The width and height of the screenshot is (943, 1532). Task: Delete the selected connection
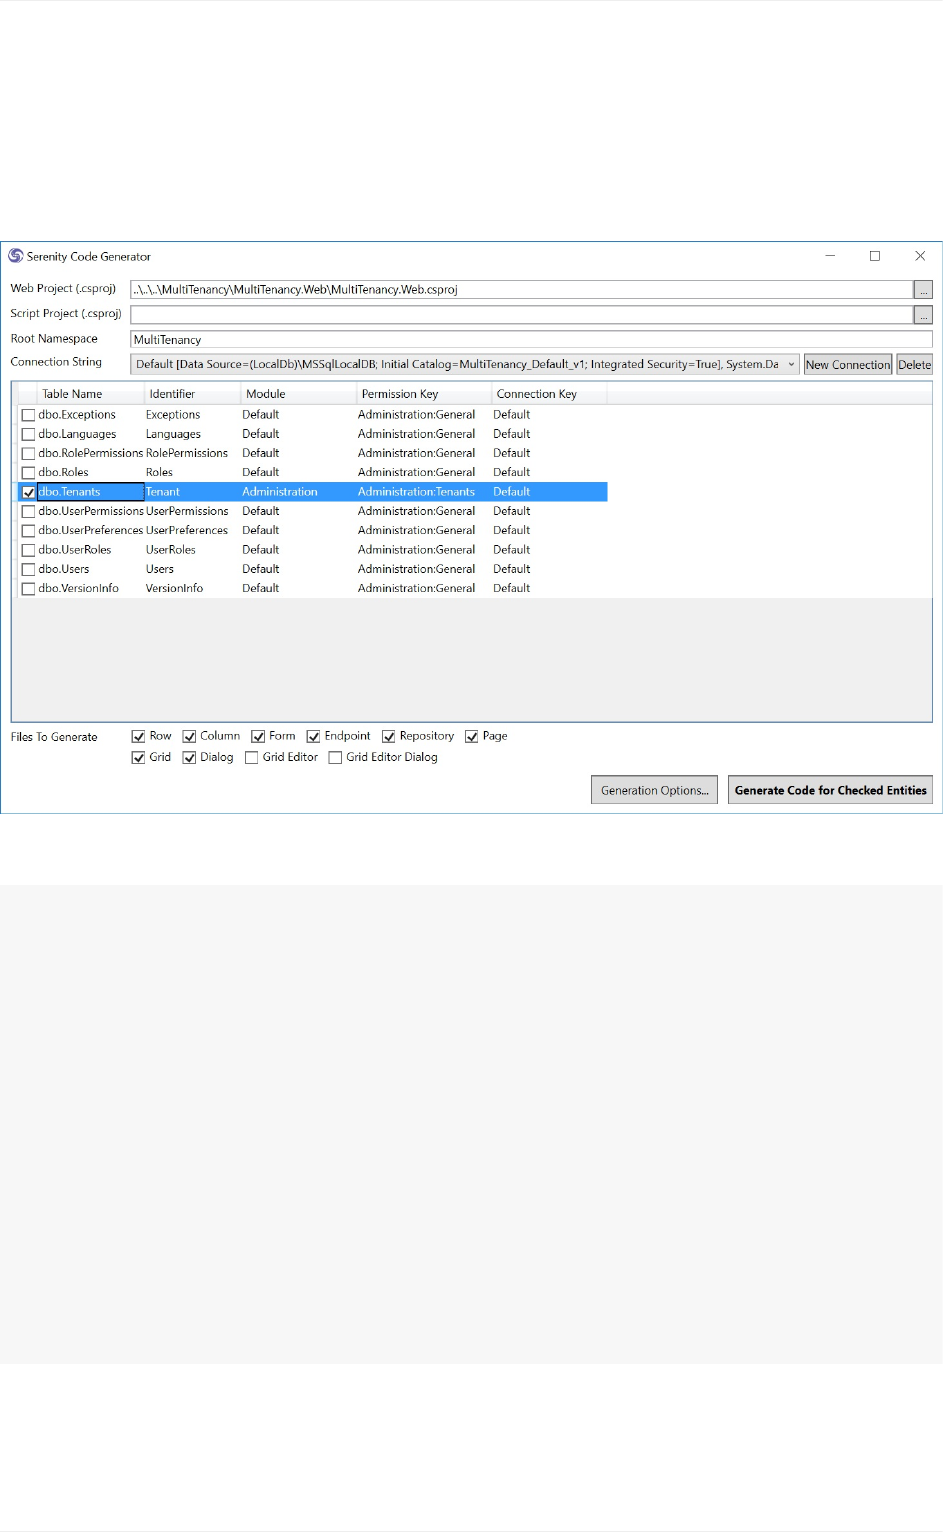point(914,364)
